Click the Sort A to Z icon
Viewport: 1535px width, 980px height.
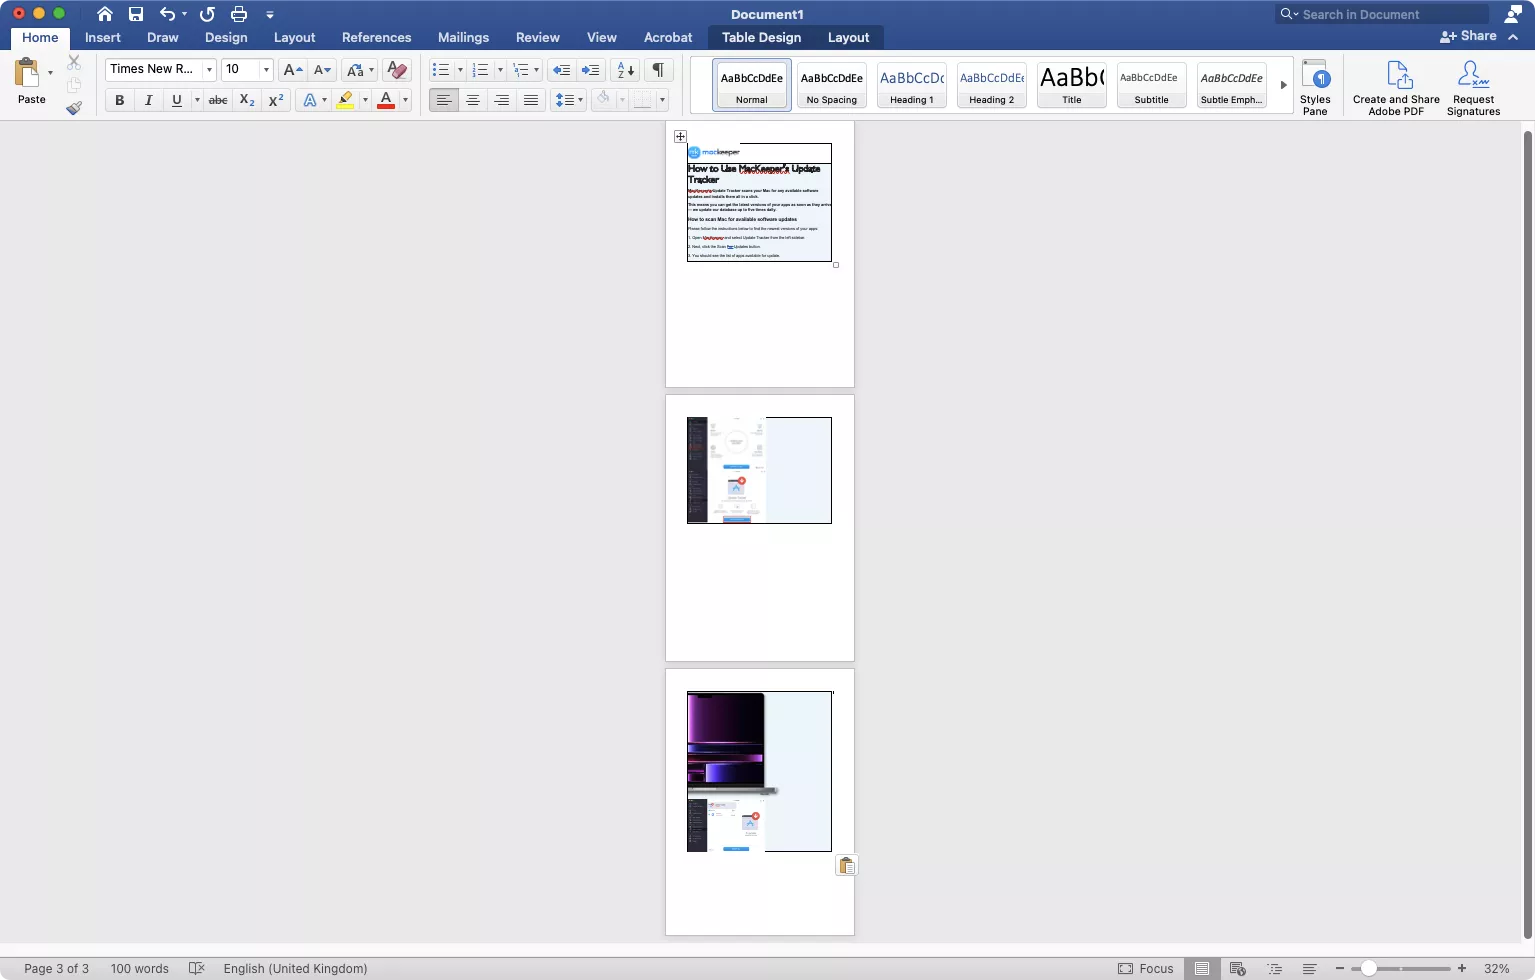pyautogui.click(x=626, y=70)
